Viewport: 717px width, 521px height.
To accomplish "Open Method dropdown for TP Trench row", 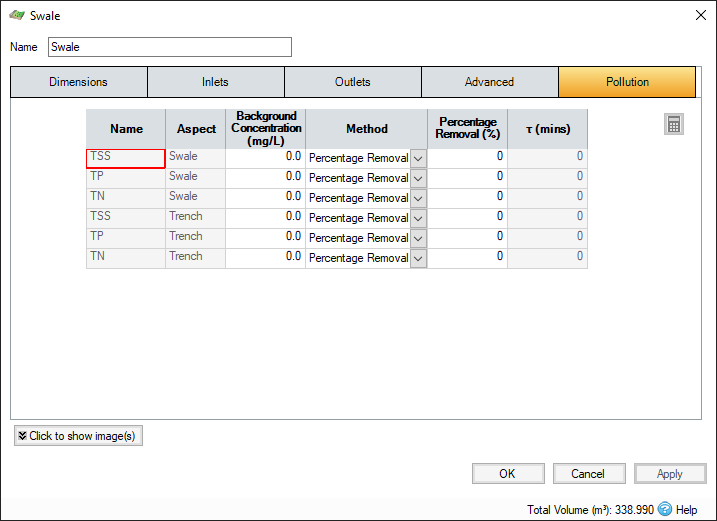I will pos(418,238).
